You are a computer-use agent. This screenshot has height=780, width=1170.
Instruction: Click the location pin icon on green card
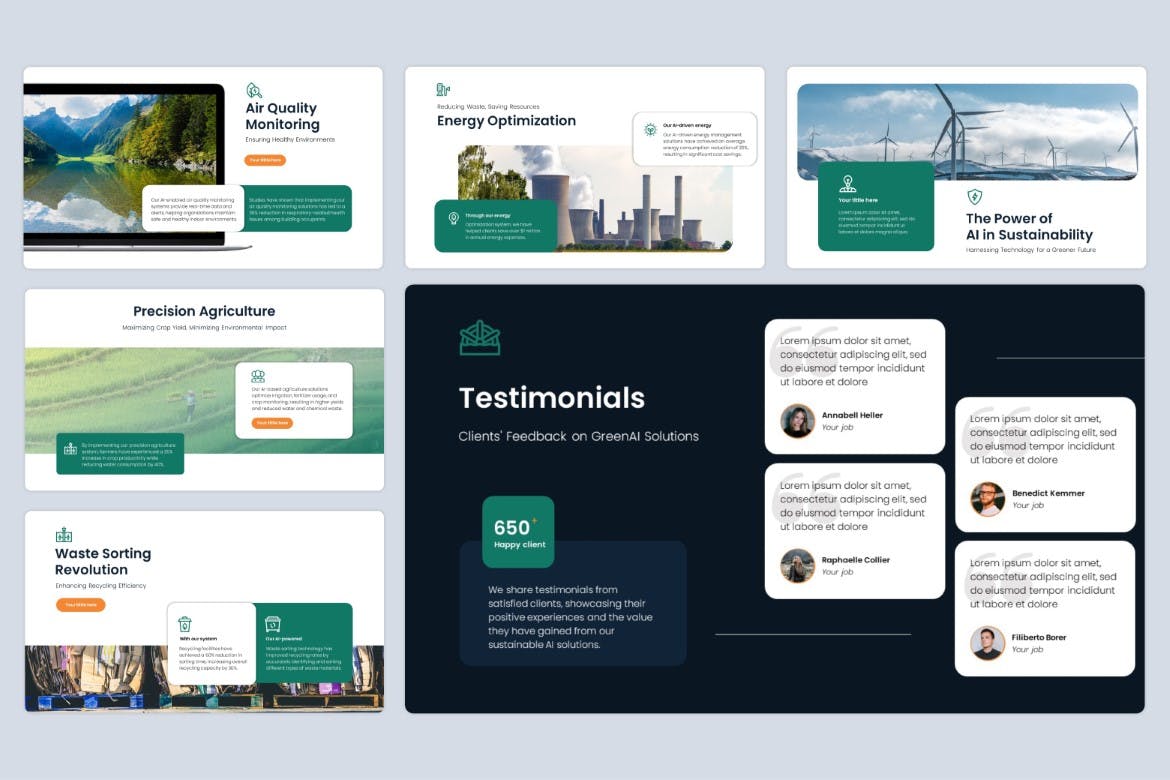848,183
